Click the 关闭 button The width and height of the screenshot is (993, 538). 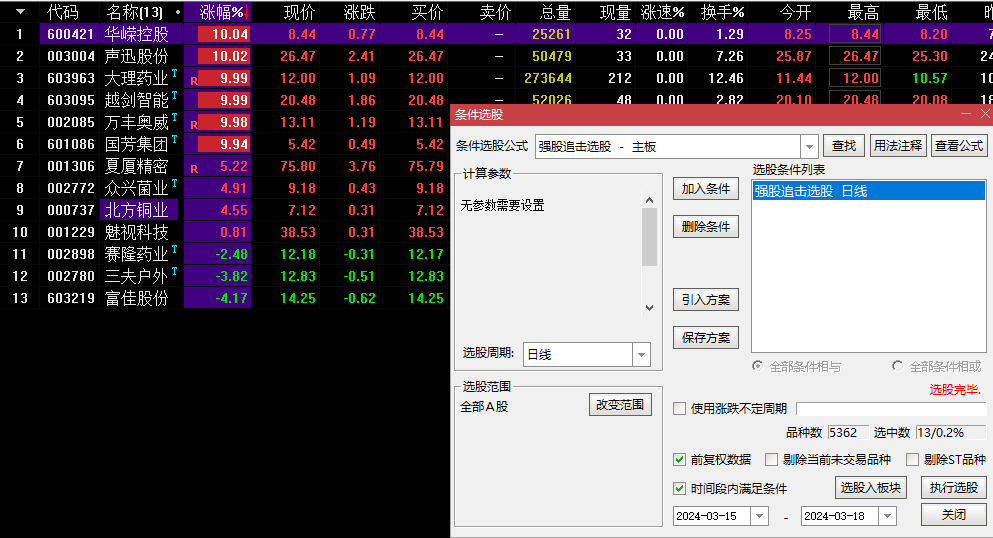954,515
